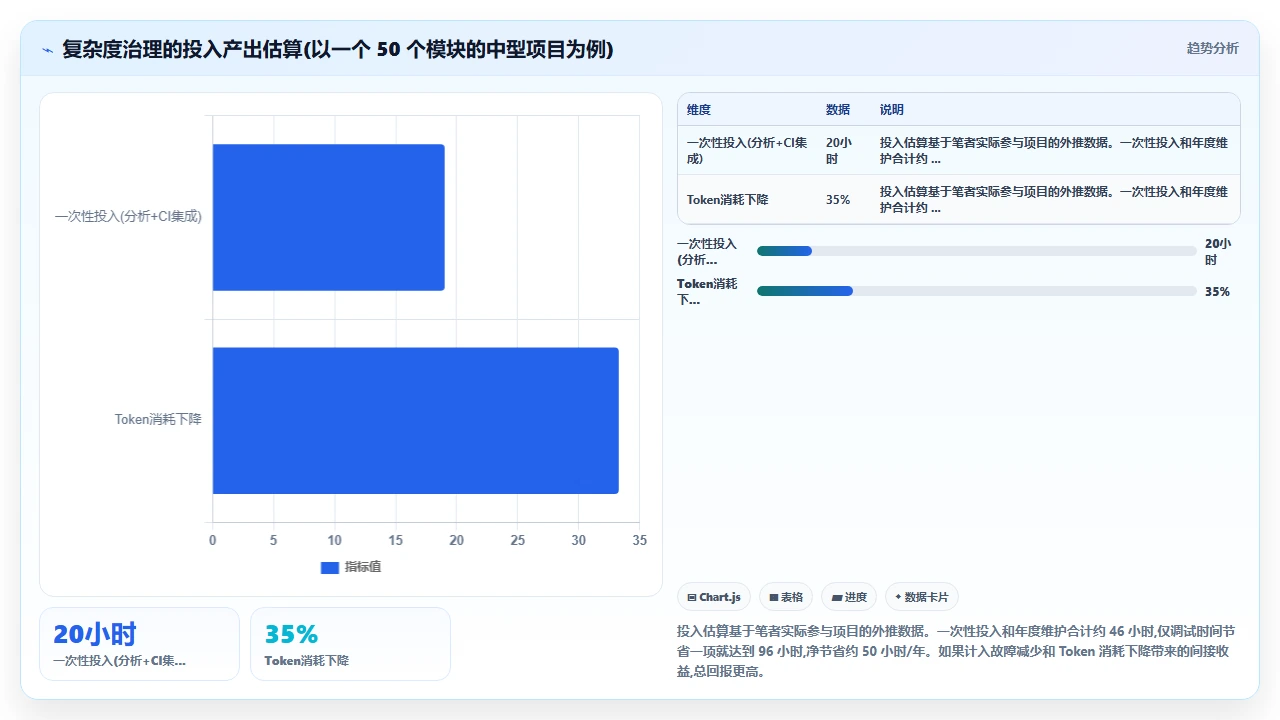The height and width of the screenshot is (720, 1280).
Task: Click description in the Token消耗下降 table row
Action: (1054, 200)
